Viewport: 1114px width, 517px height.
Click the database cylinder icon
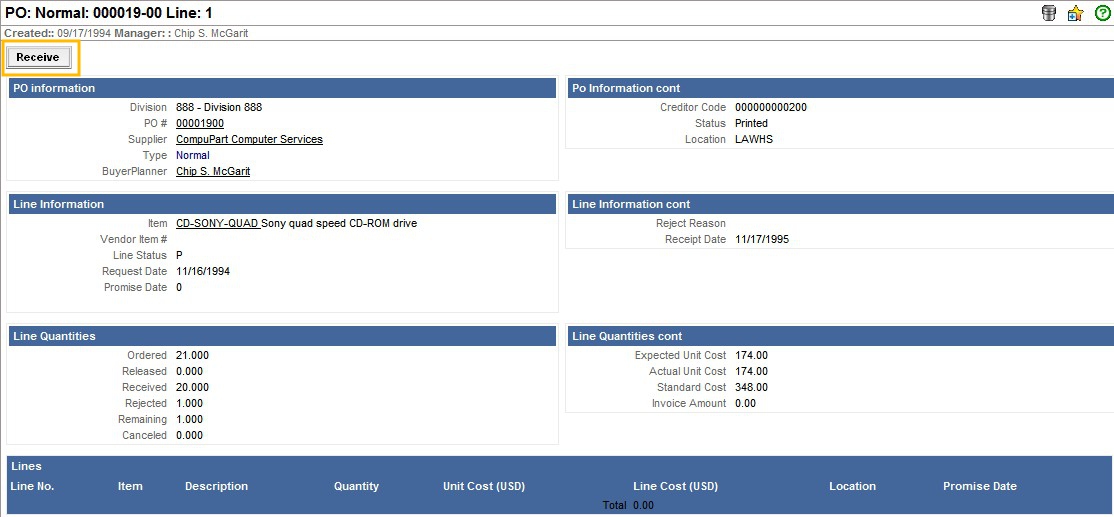[x=1049, y=13]
